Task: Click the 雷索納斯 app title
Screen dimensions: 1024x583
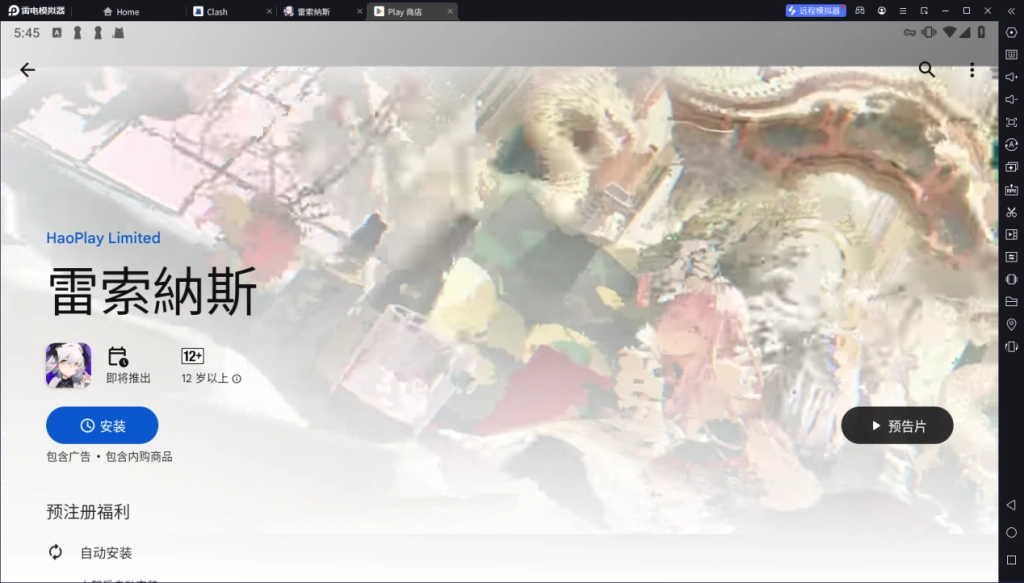Action: [153, 291]
